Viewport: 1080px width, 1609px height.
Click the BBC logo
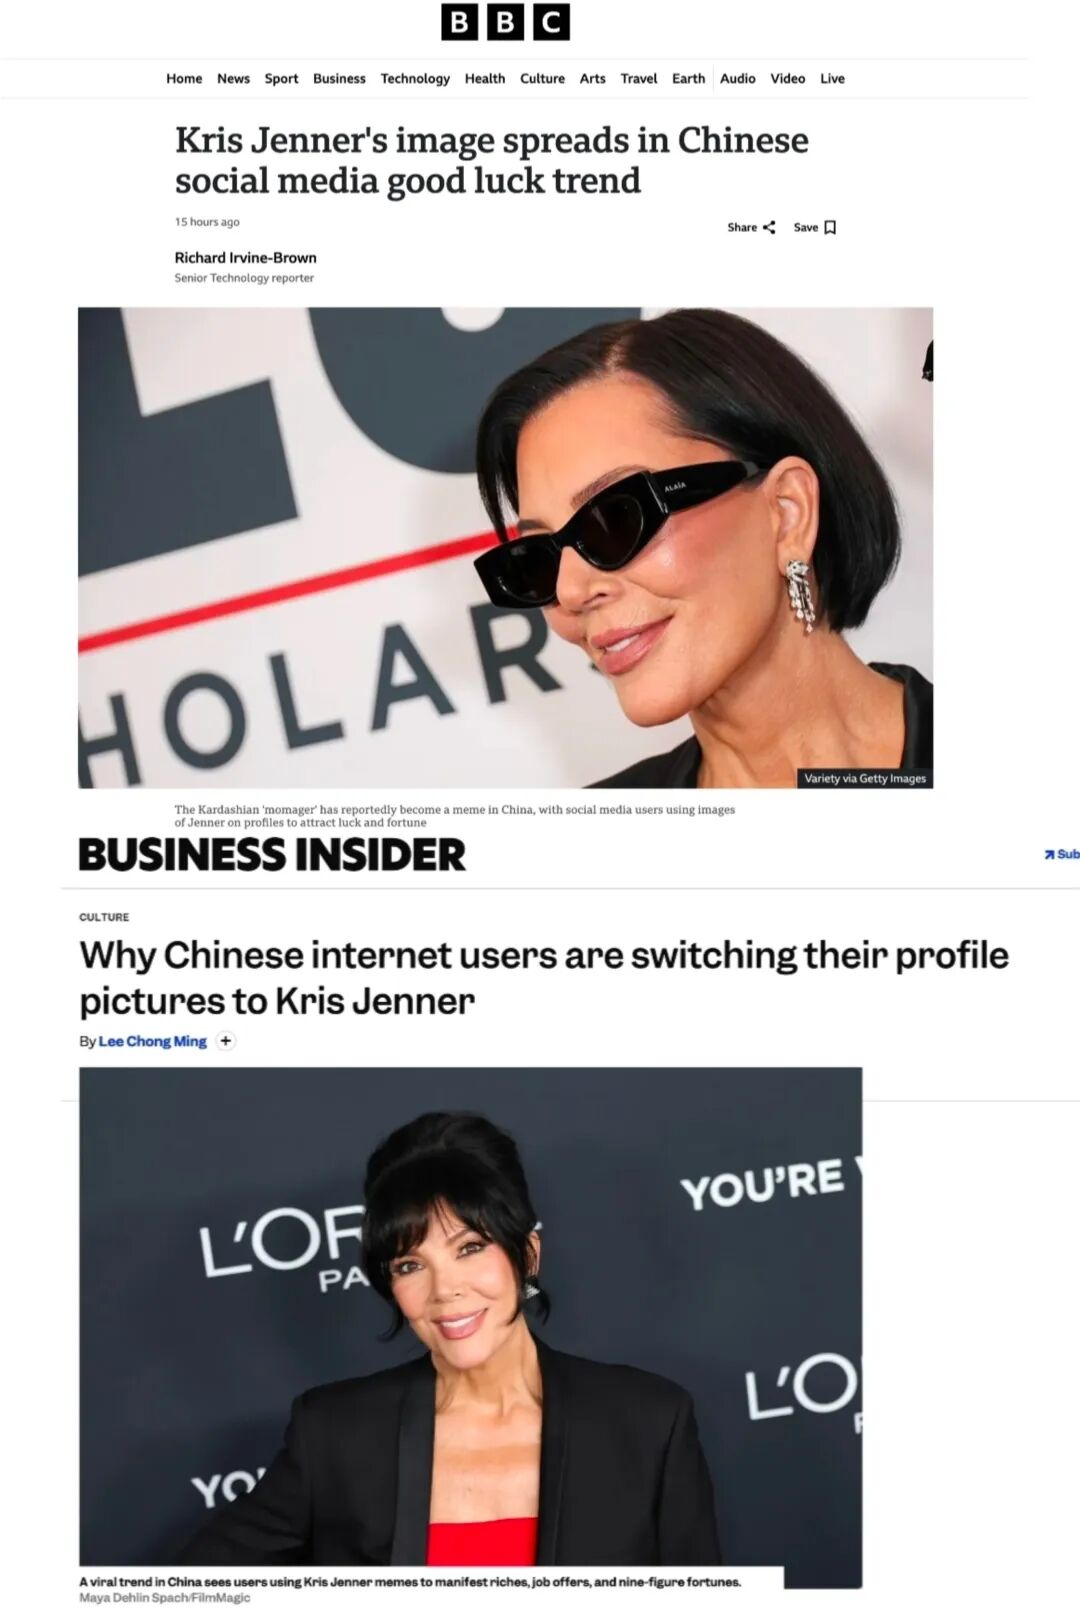tap(505, 22)
